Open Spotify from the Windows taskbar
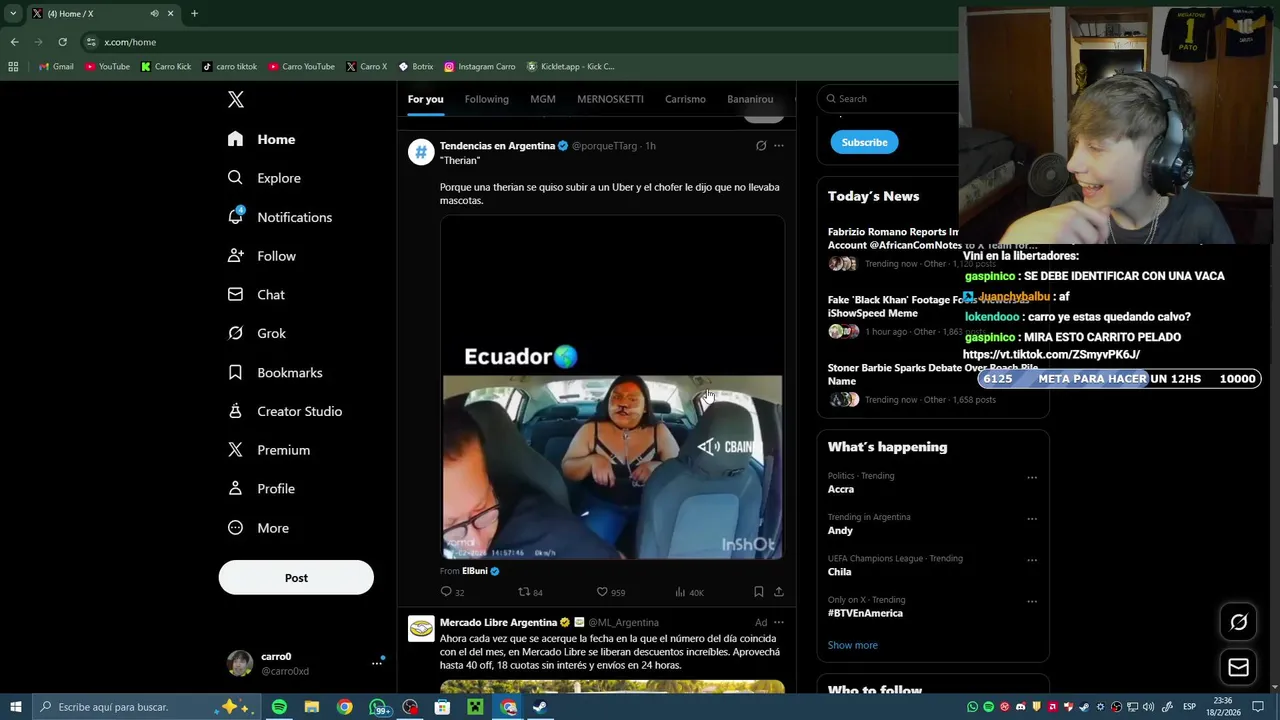Screen dimensions: 1280x720 point(279,707)
